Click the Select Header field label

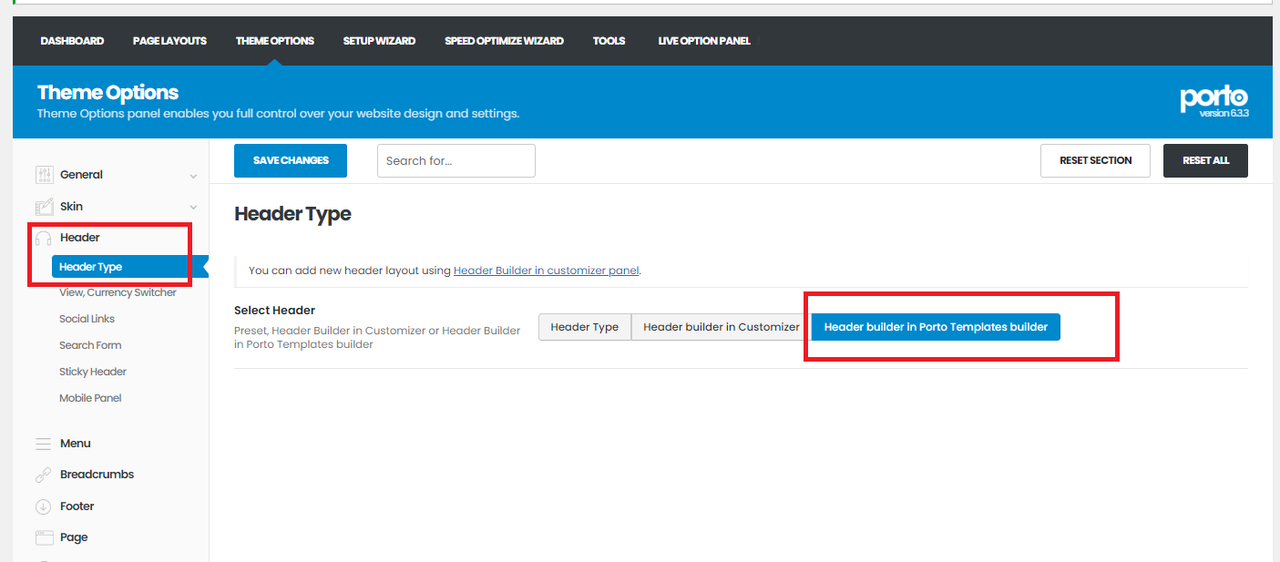click(x=275, y=311)
